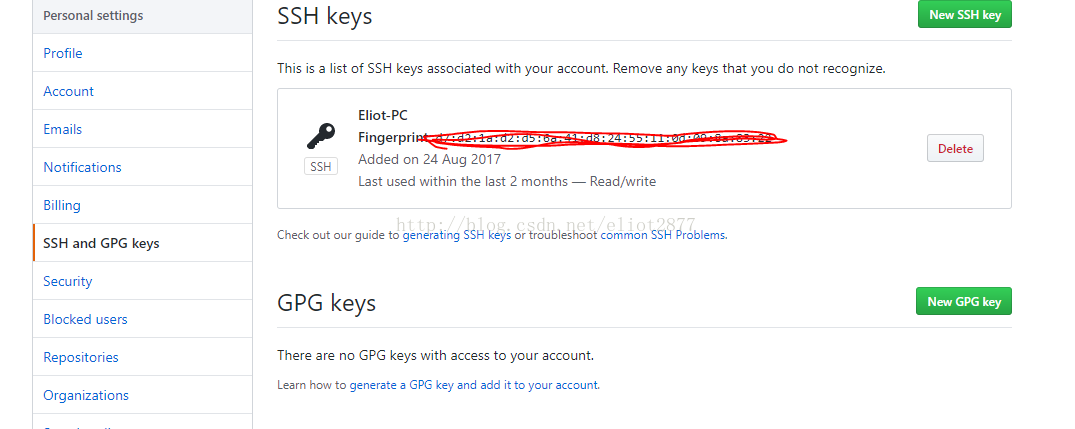Open Blocked users settings

coord(85,319)
